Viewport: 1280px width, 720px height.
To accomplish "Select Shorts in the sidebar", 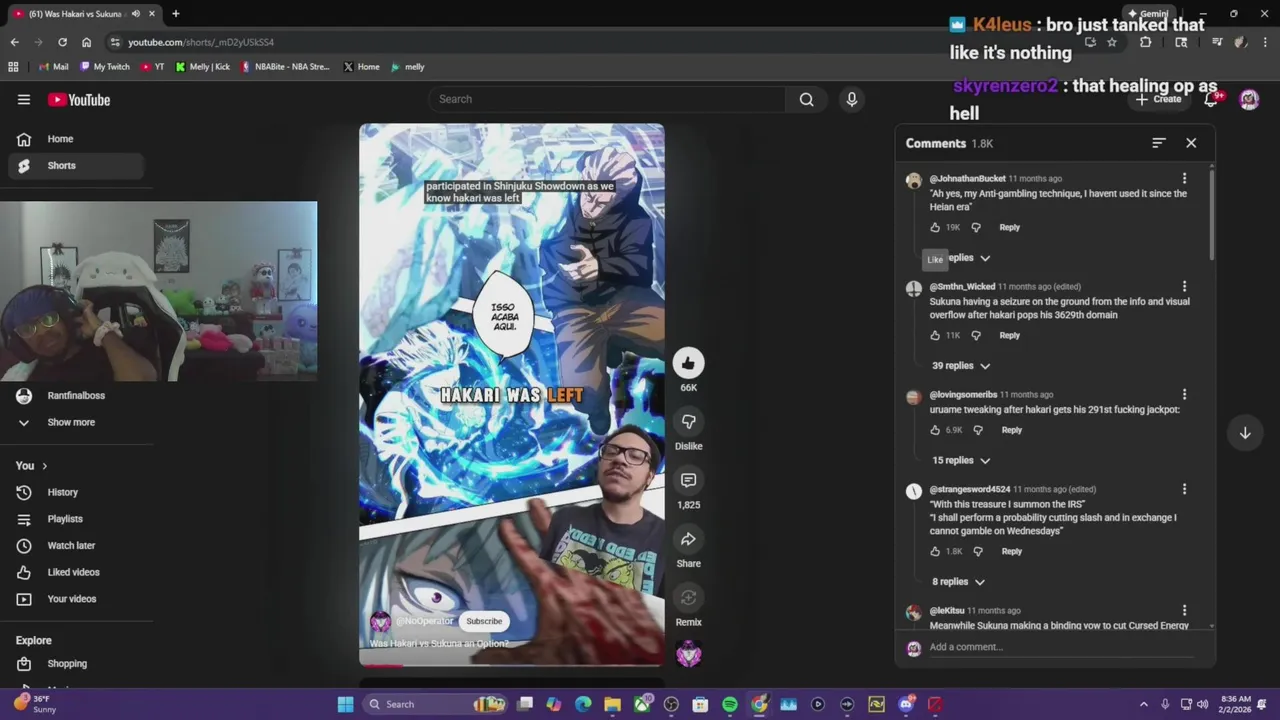I will 76,166.
